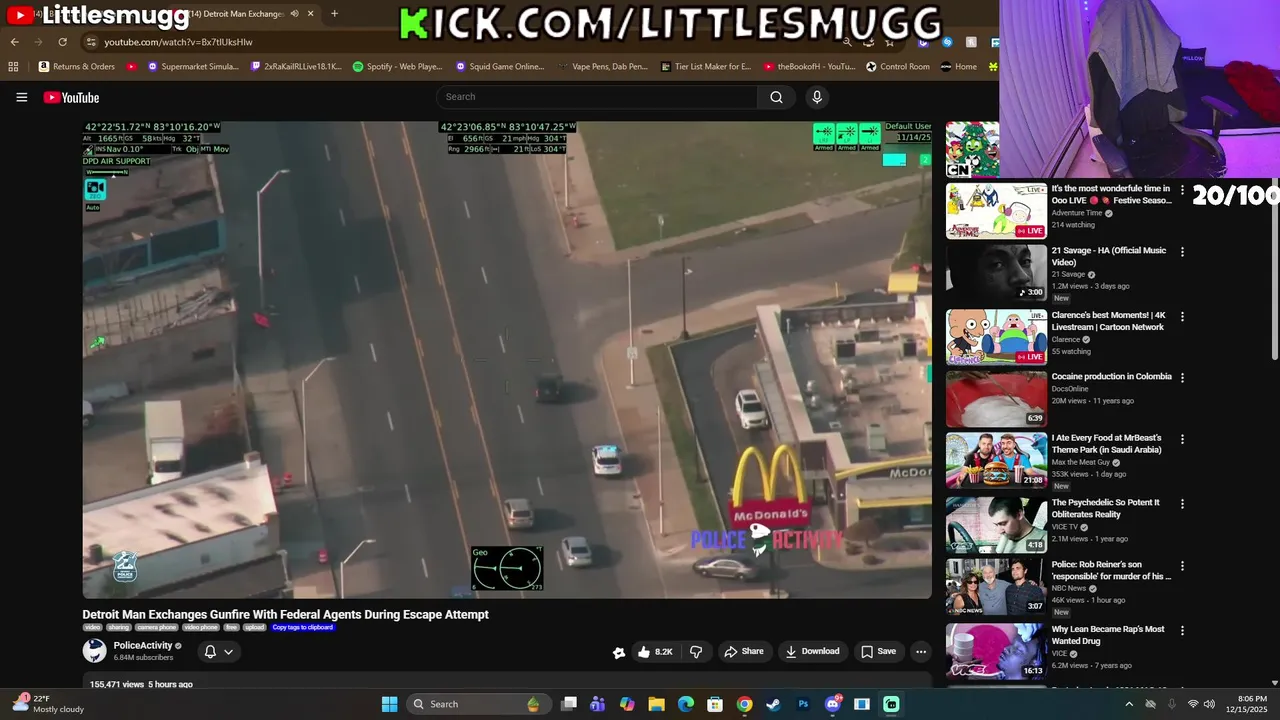Open volume control speaker icon
This screenshot has height=720, width=1280.
(1211, 704)
